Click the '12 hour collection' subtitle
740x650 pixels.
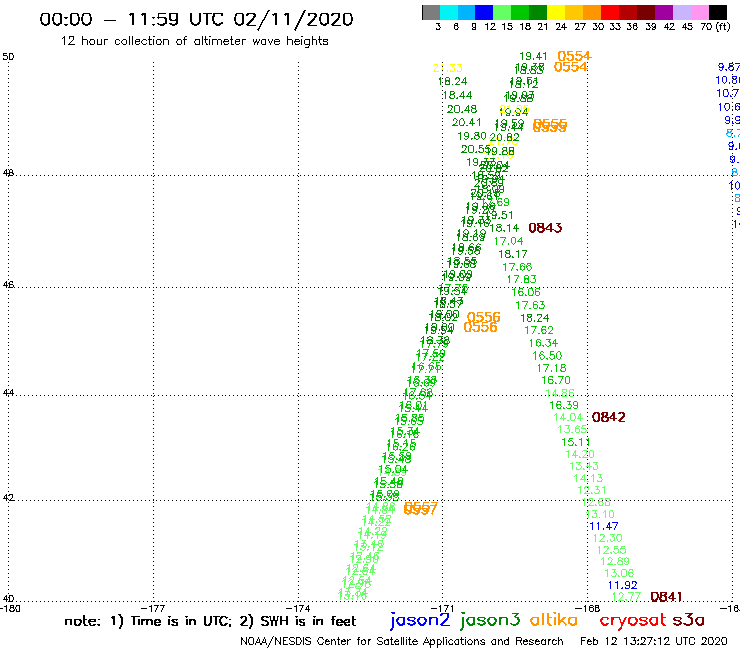tap(194, 41)
